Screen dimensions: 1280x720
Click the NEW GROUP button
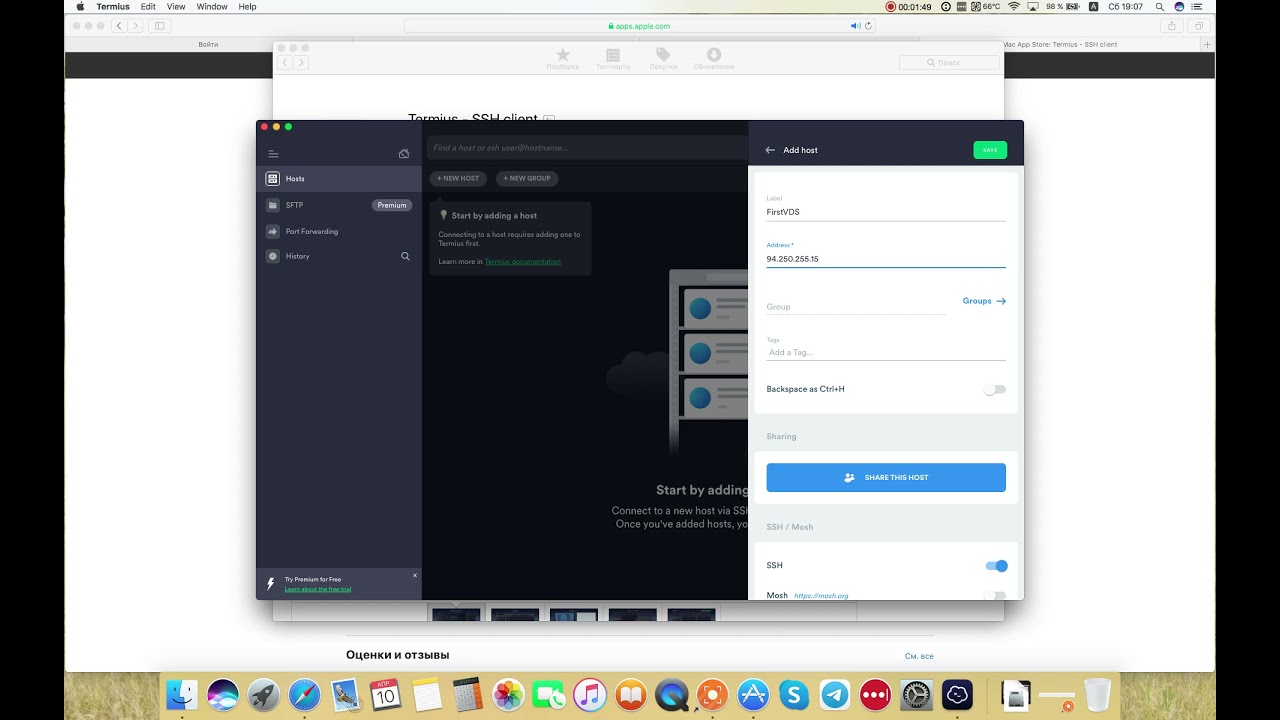527,178
